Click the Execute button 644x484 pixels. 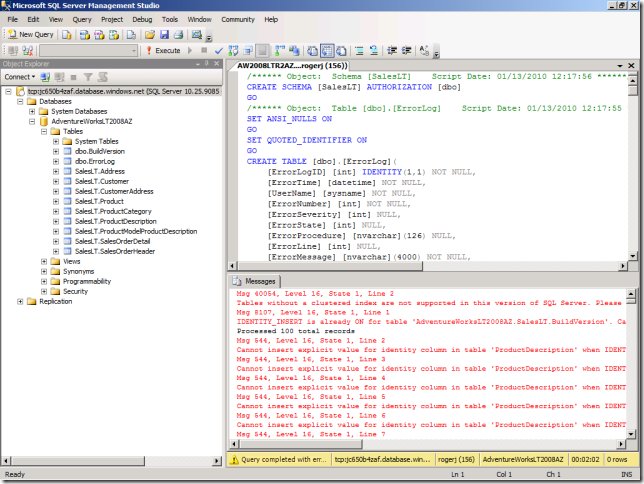(163, 51)
